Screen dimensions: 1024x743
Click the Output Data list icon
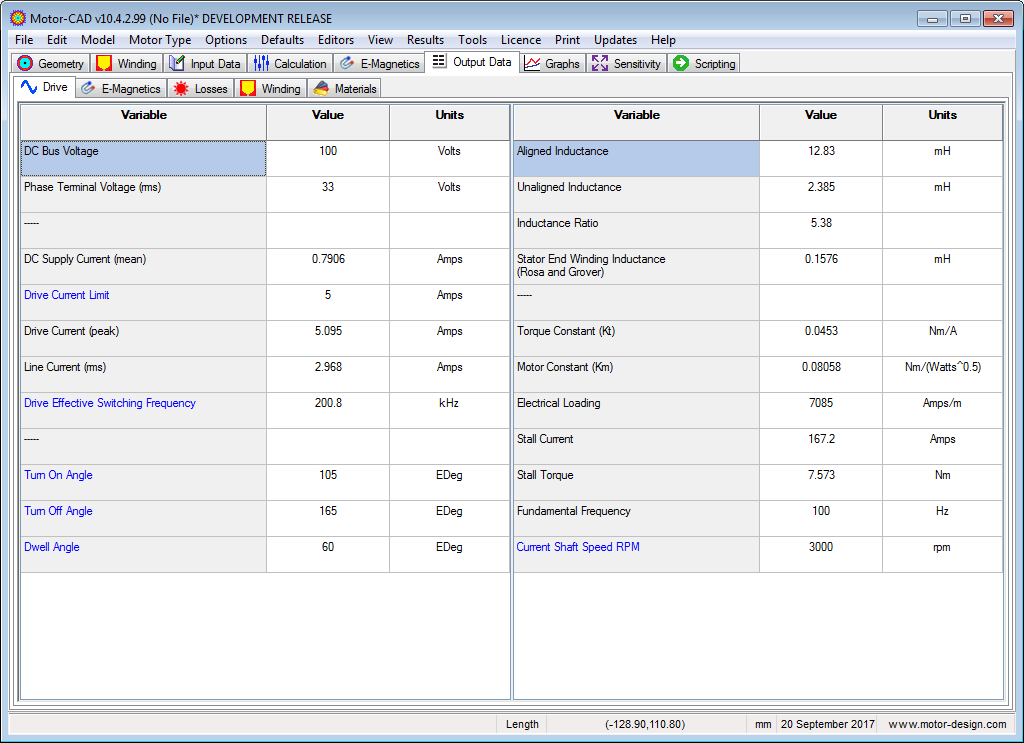click(x=439, y=61)
